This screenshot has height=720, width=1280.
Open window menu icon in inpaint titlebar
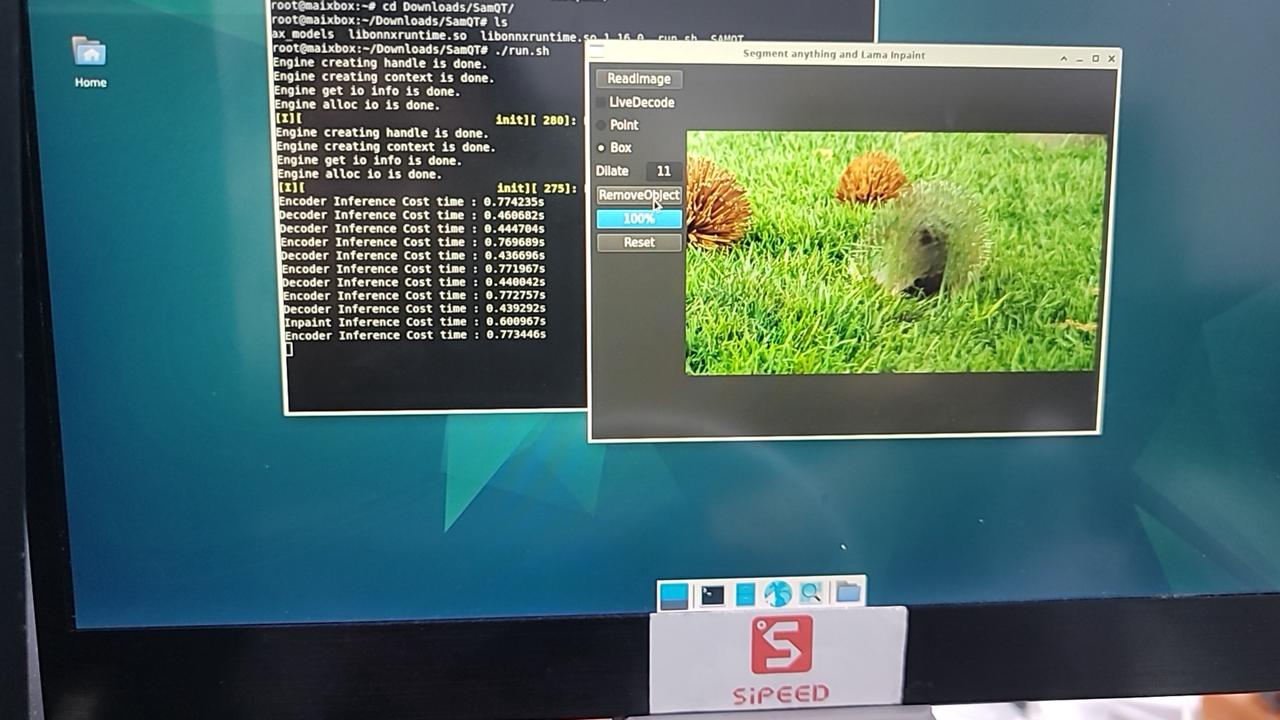pyautogui.click(x=597, y=49)
